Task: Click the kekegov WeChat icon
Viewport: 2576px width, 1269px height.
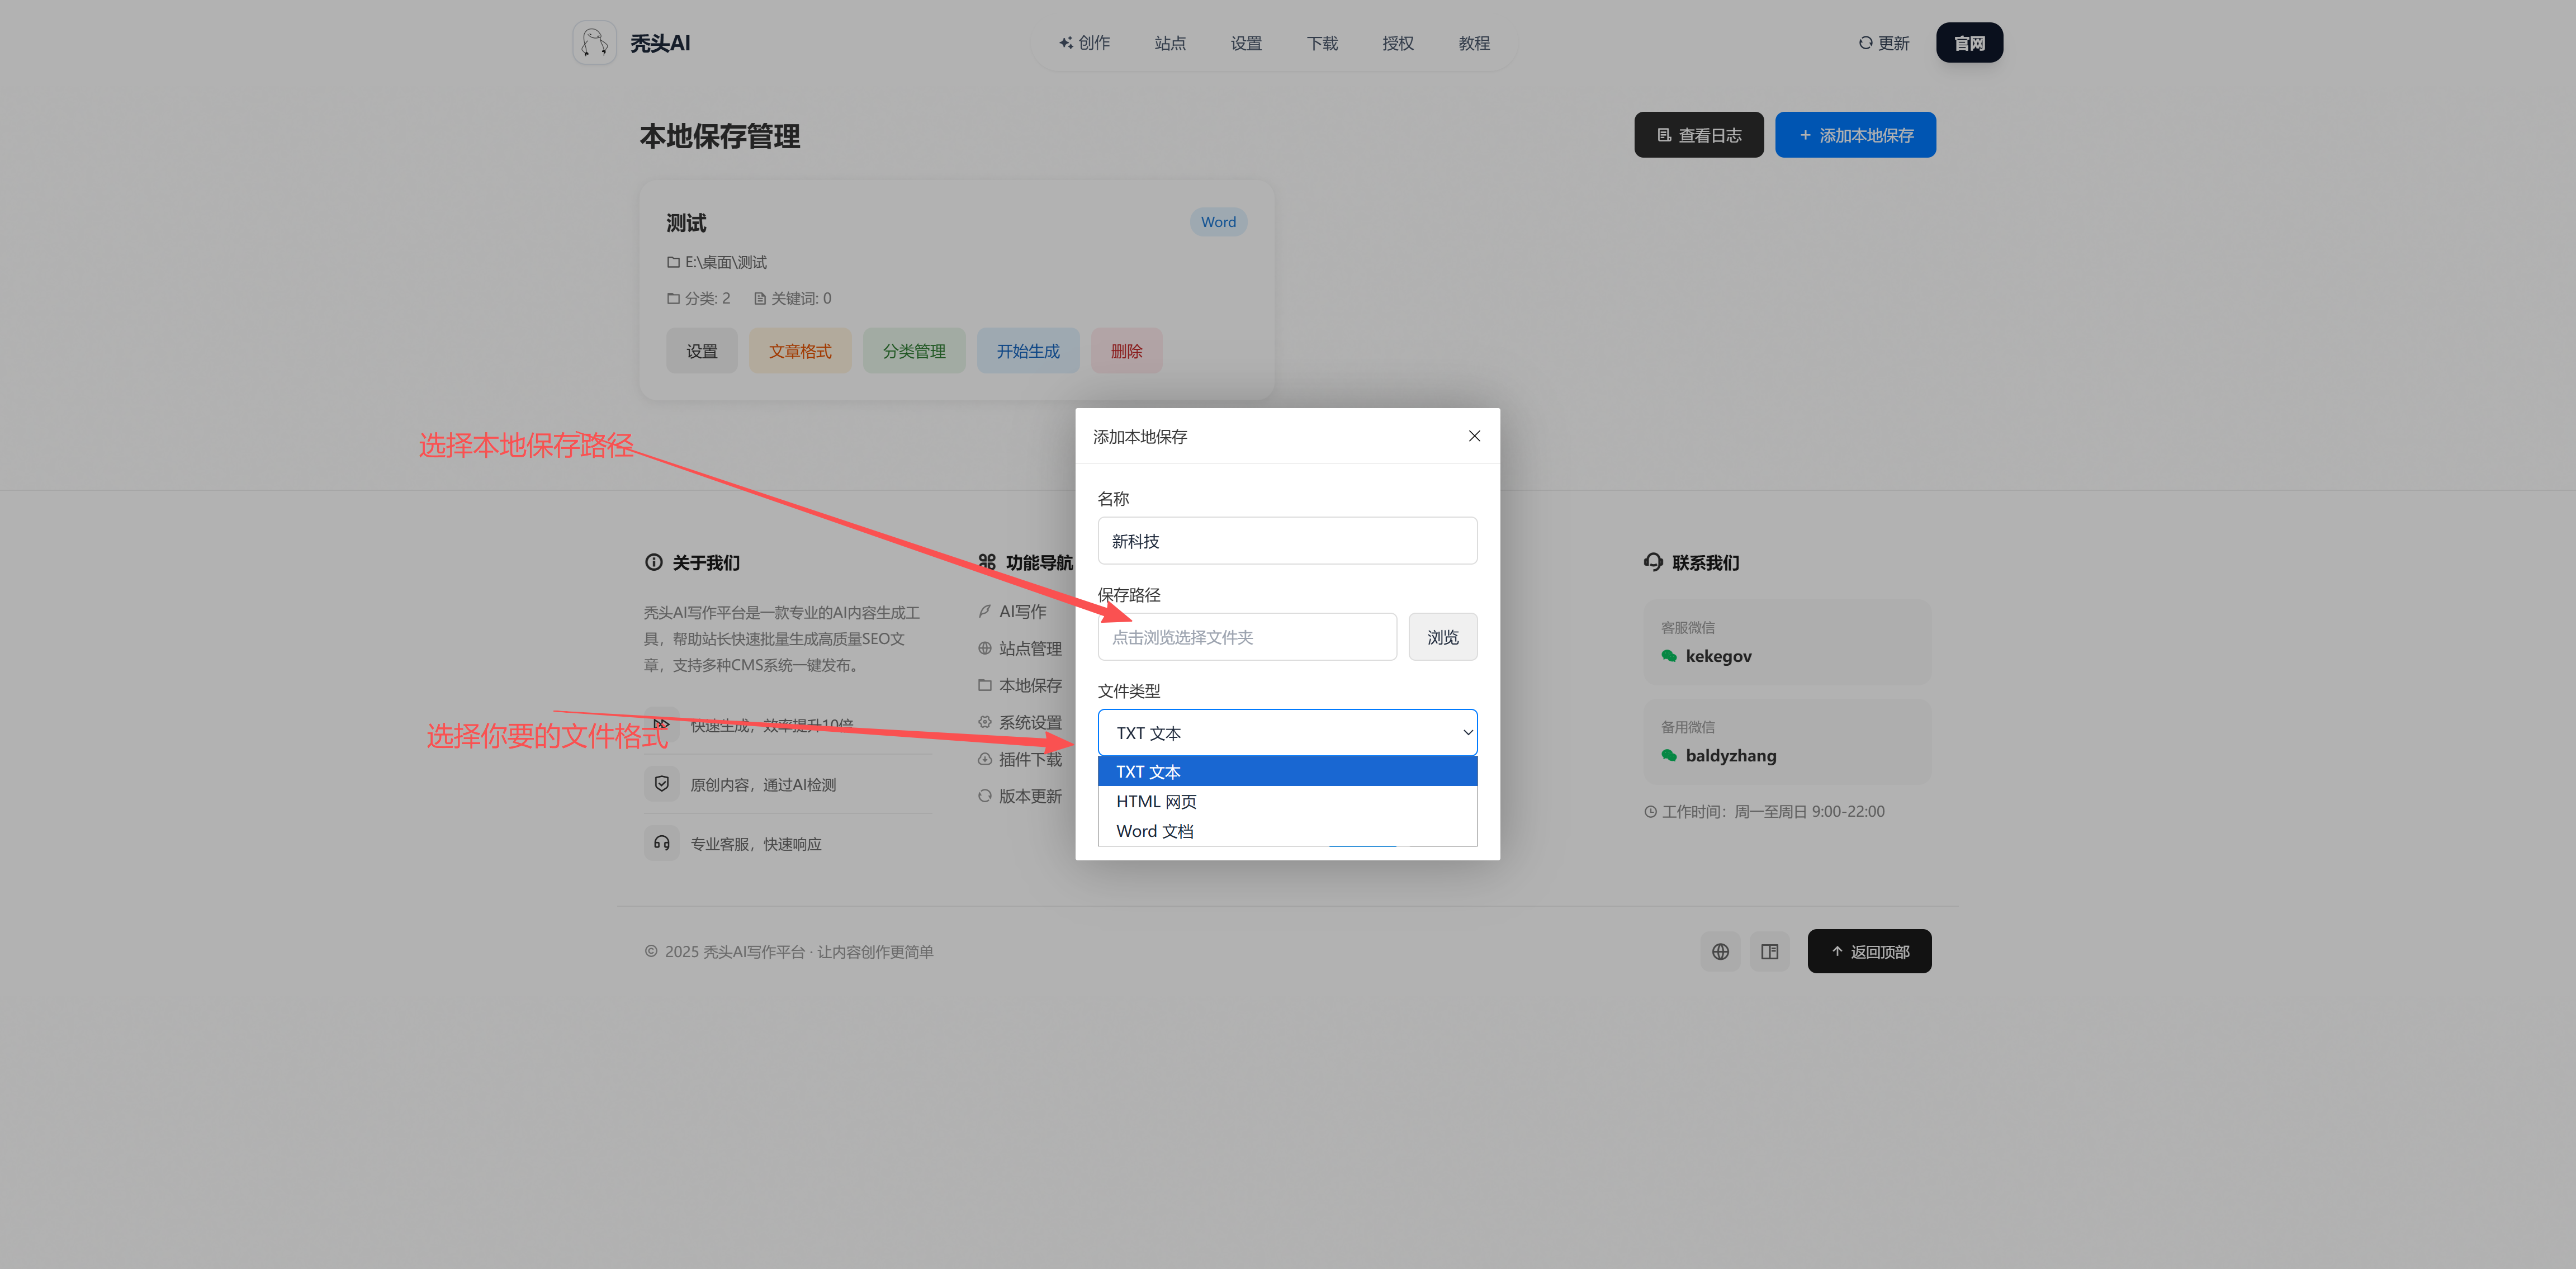Action: (x=1668, y=656)
